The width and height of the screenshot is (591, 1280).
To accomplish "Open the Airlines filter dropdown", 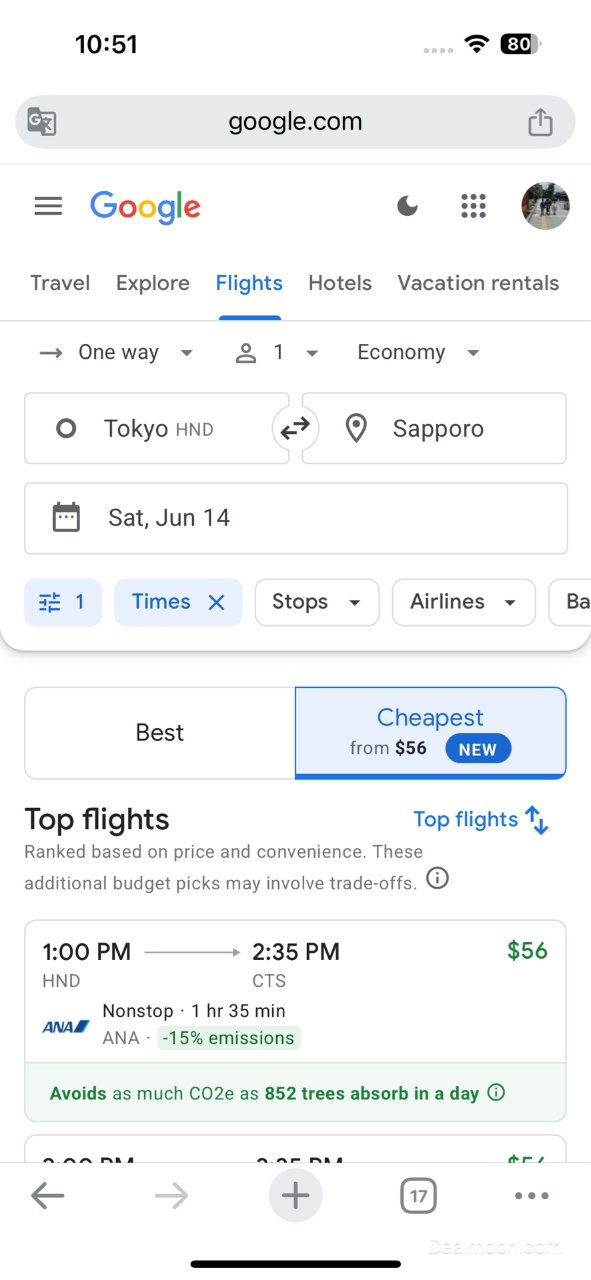I will click(x=463, y=602).
